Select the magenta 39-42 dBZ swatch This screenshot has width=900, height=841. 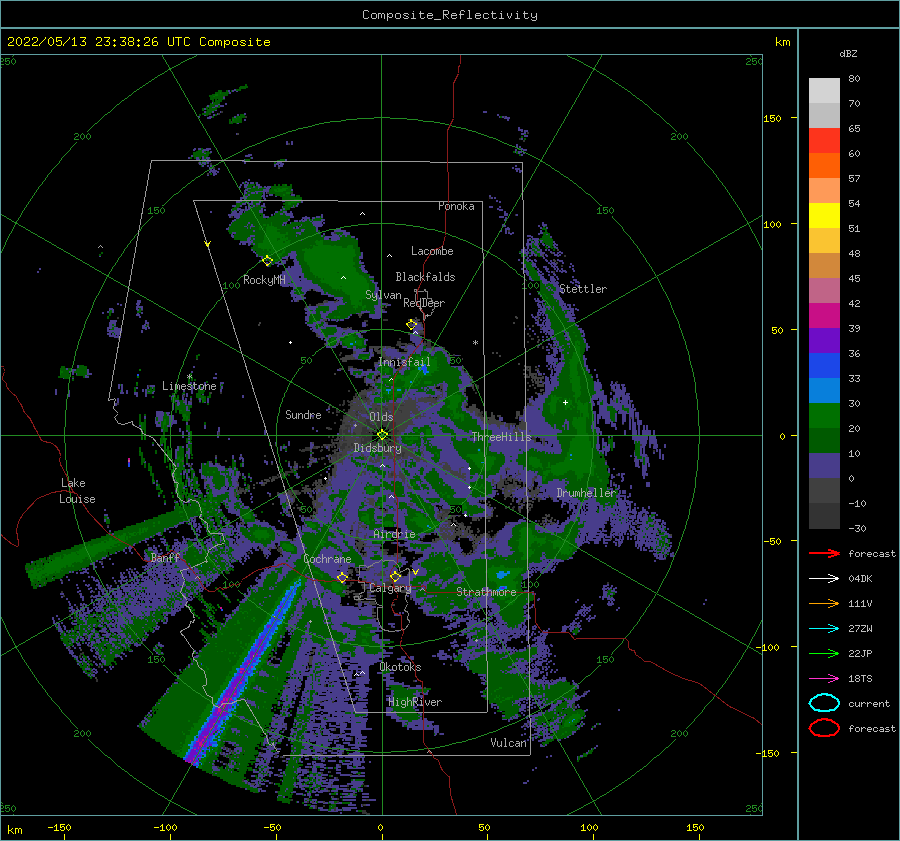(824, 316)
